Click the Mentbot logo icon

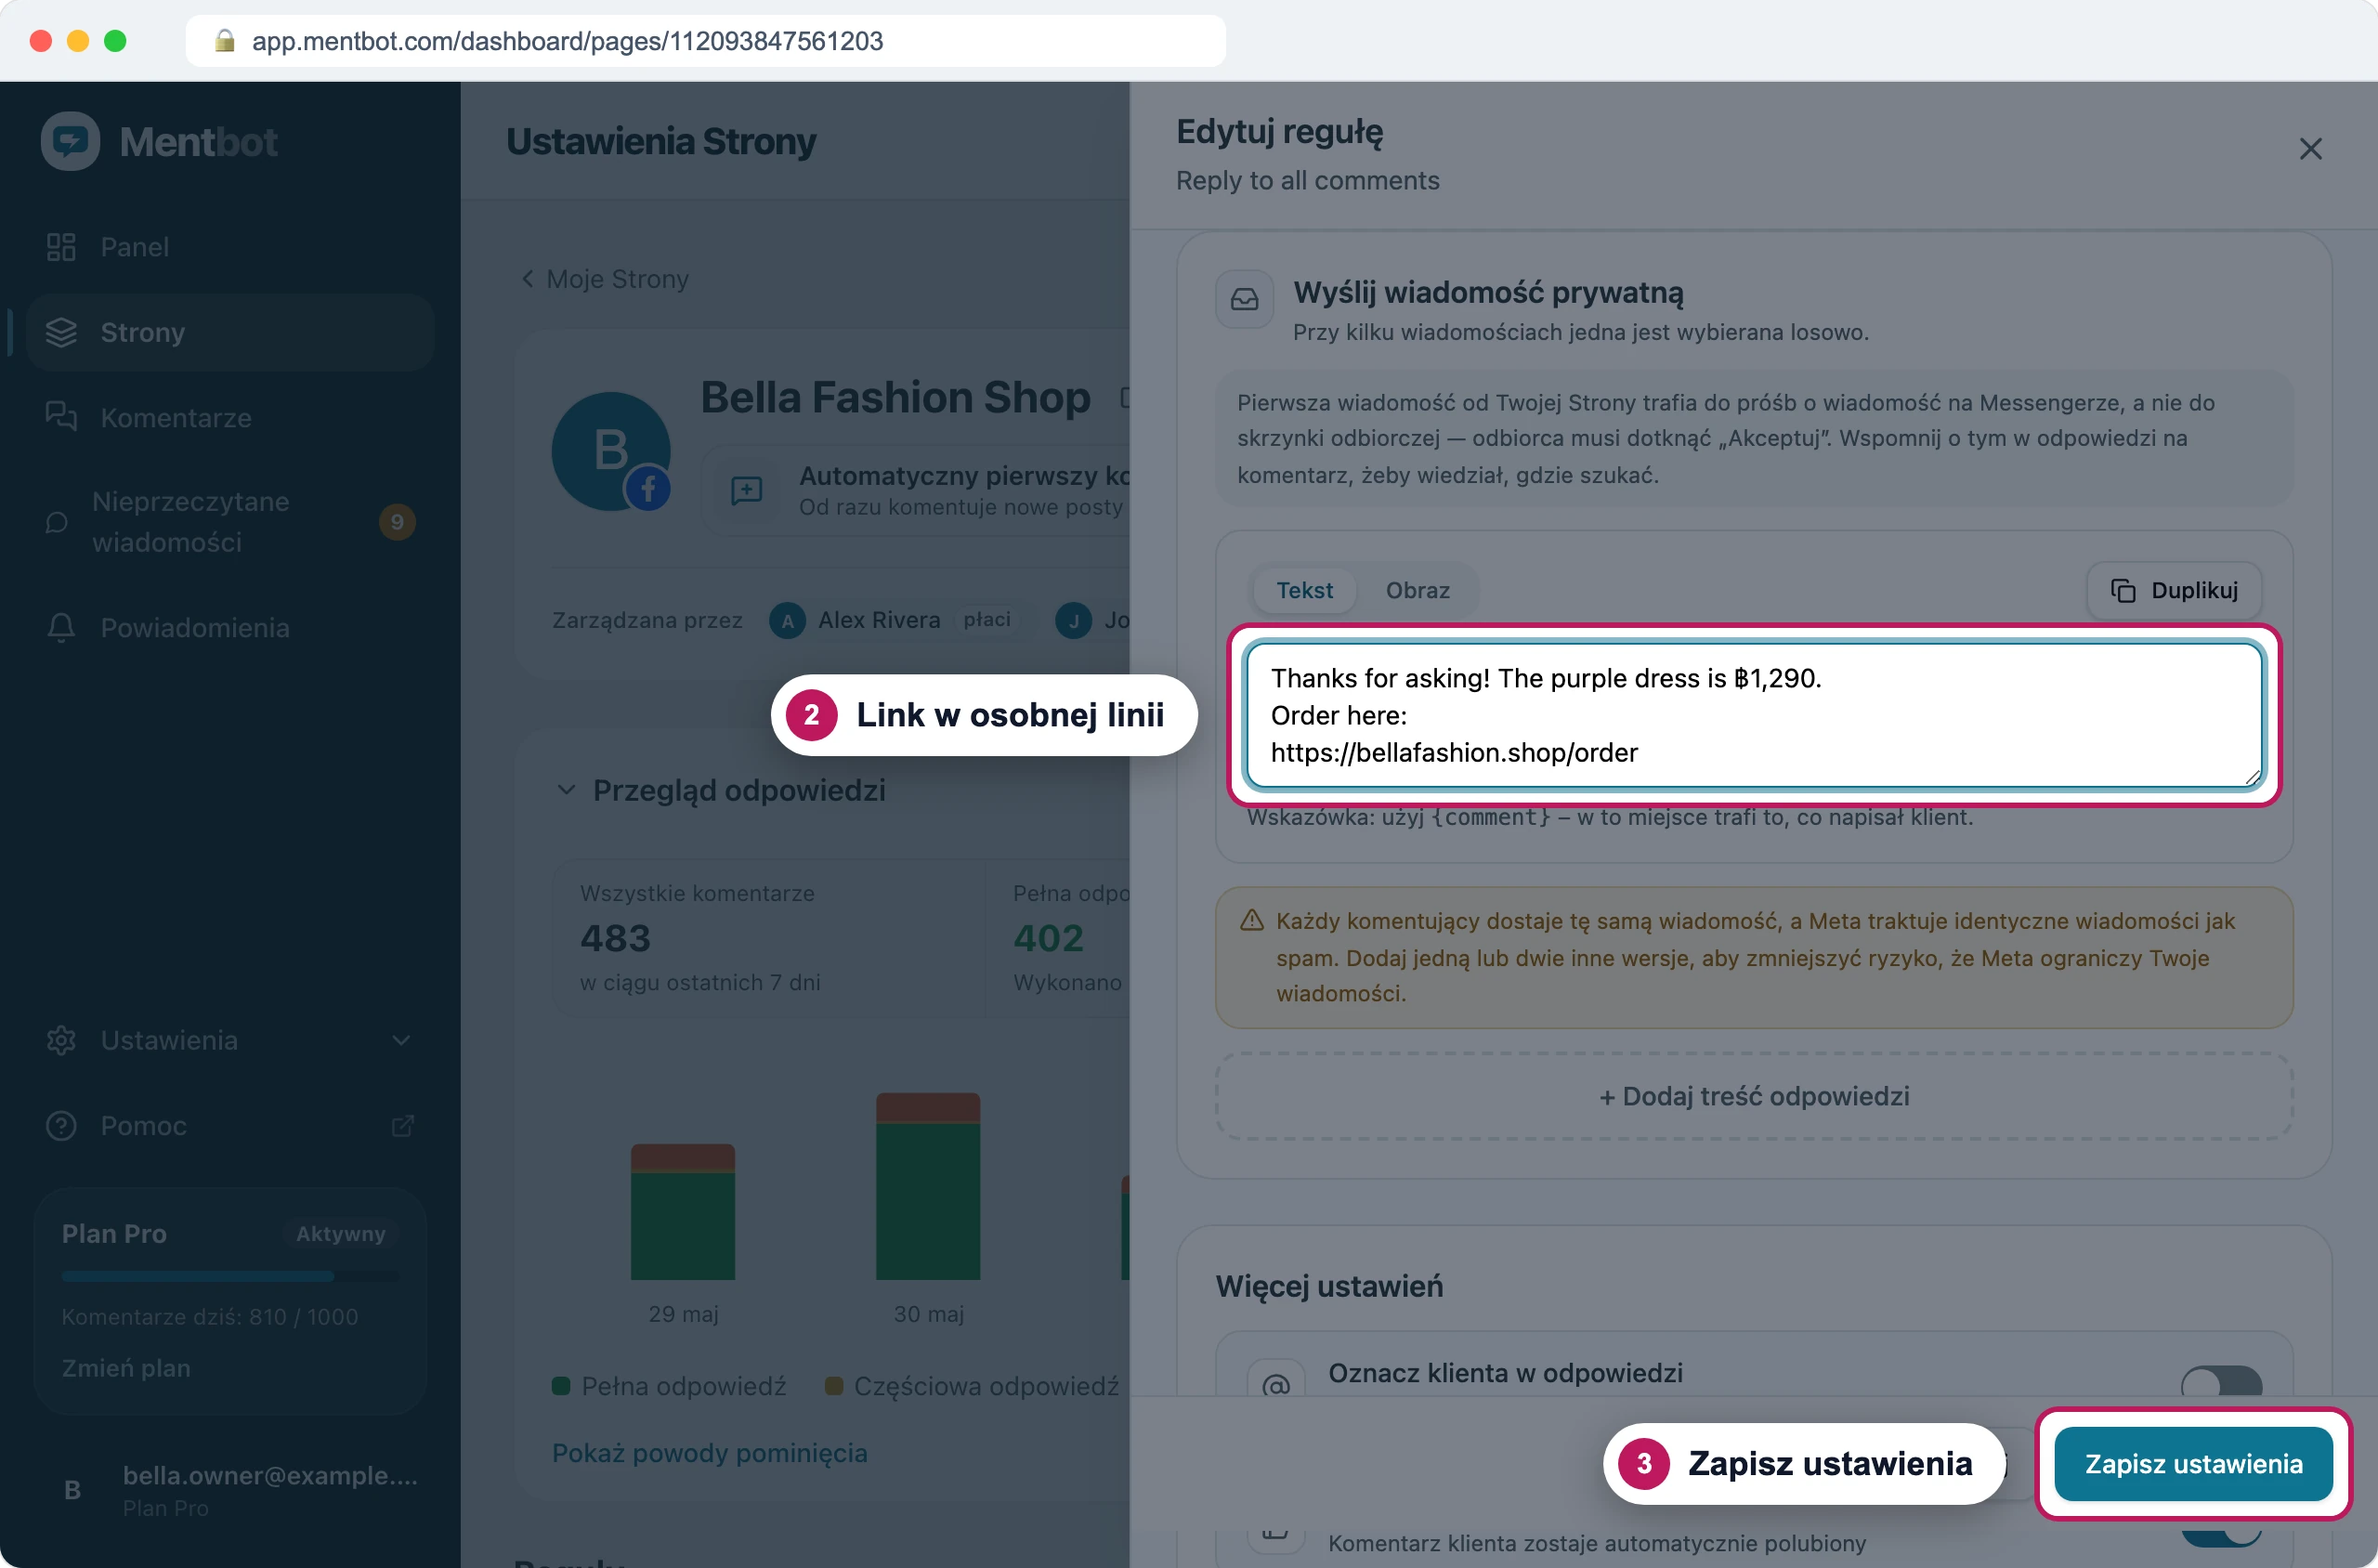(70, 141)
